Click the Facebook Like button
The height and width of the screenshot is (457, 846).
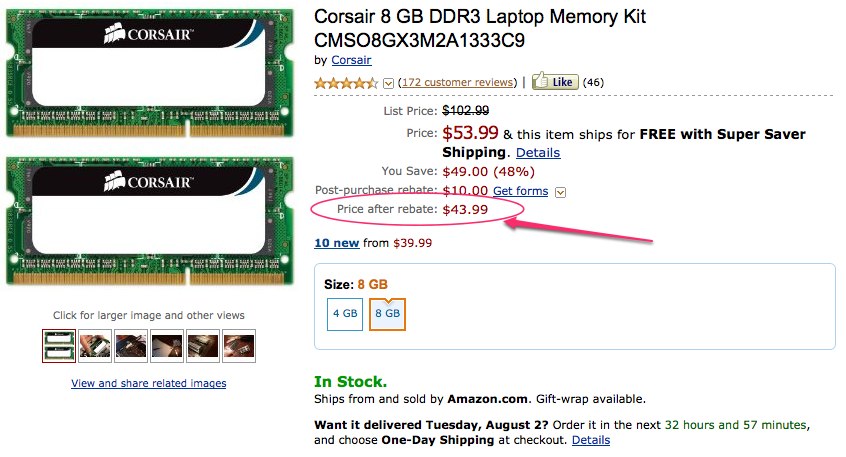coord(555,81)
